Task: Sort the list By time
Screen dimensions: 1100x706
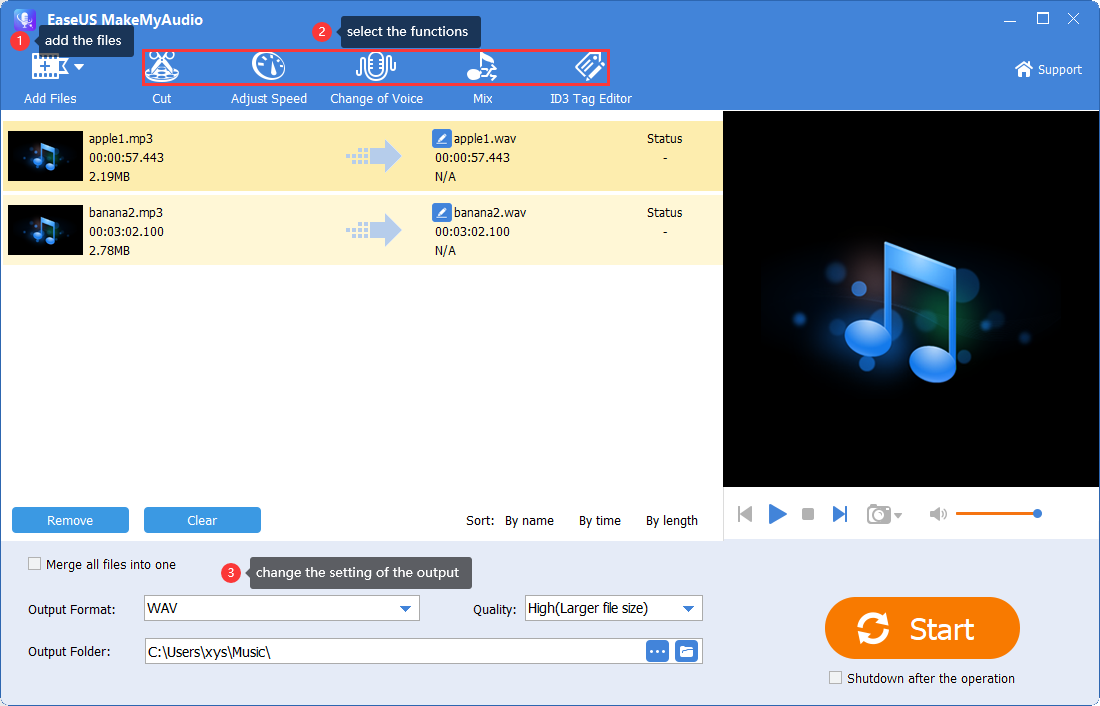Action: point(600,521)
